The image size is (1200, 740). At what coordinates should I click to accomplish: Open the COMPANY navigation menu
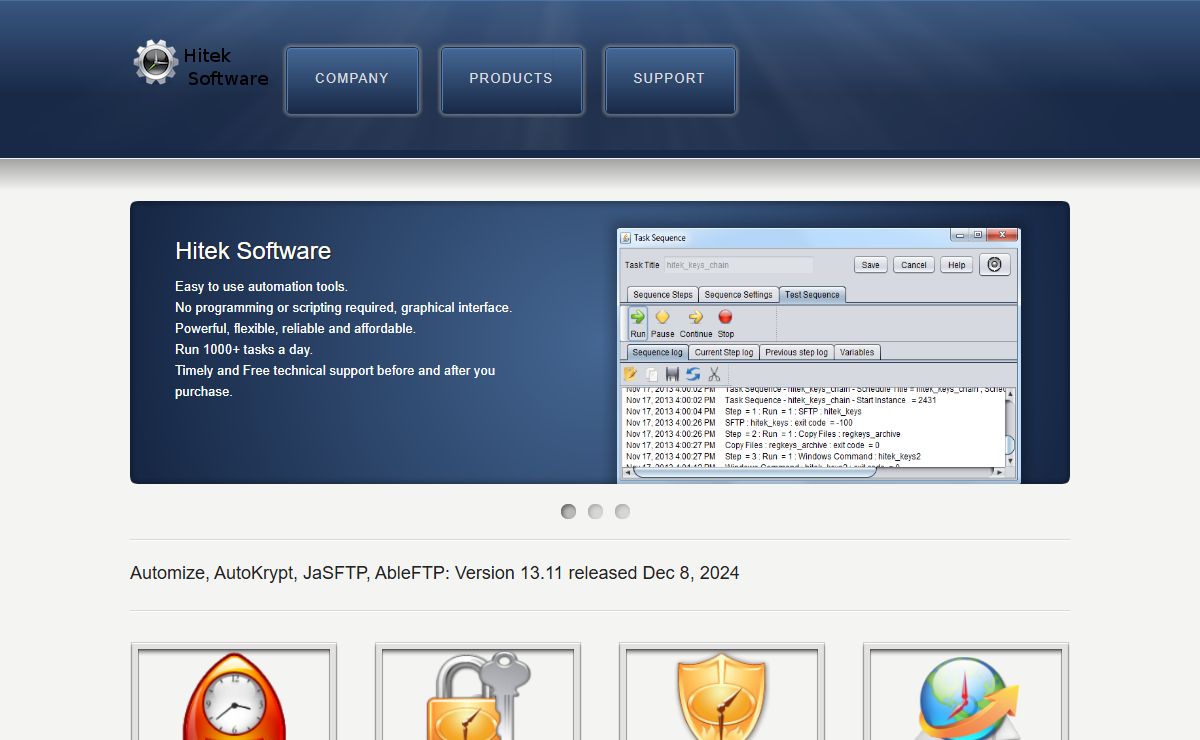(352, 79)
